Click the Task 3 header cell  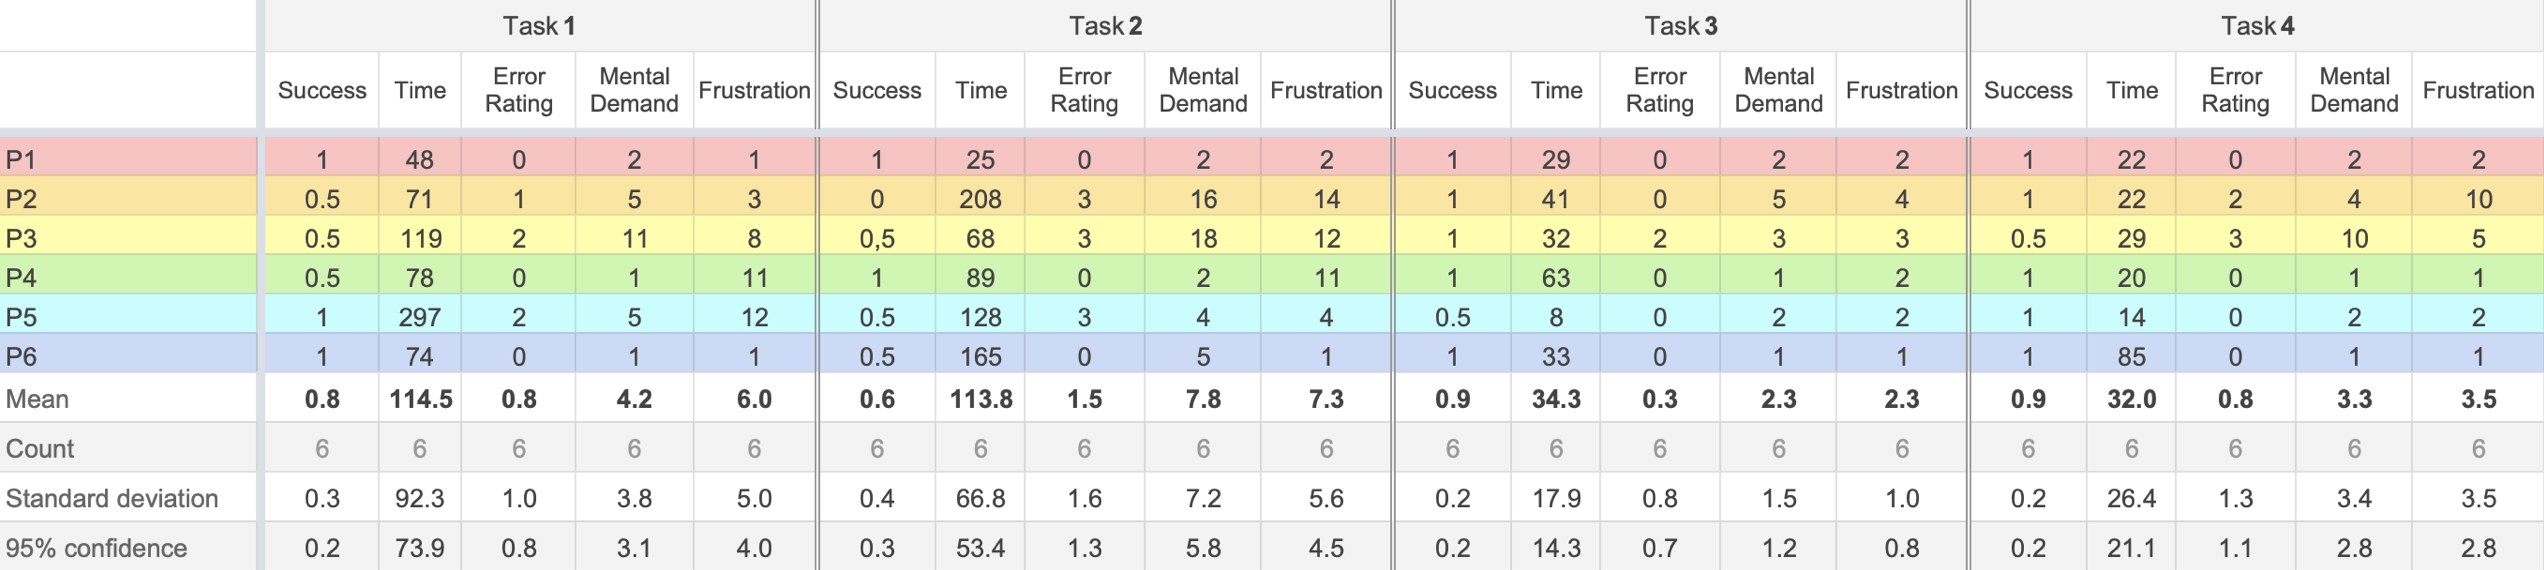pyautogui.click(x=1680, y=26)
